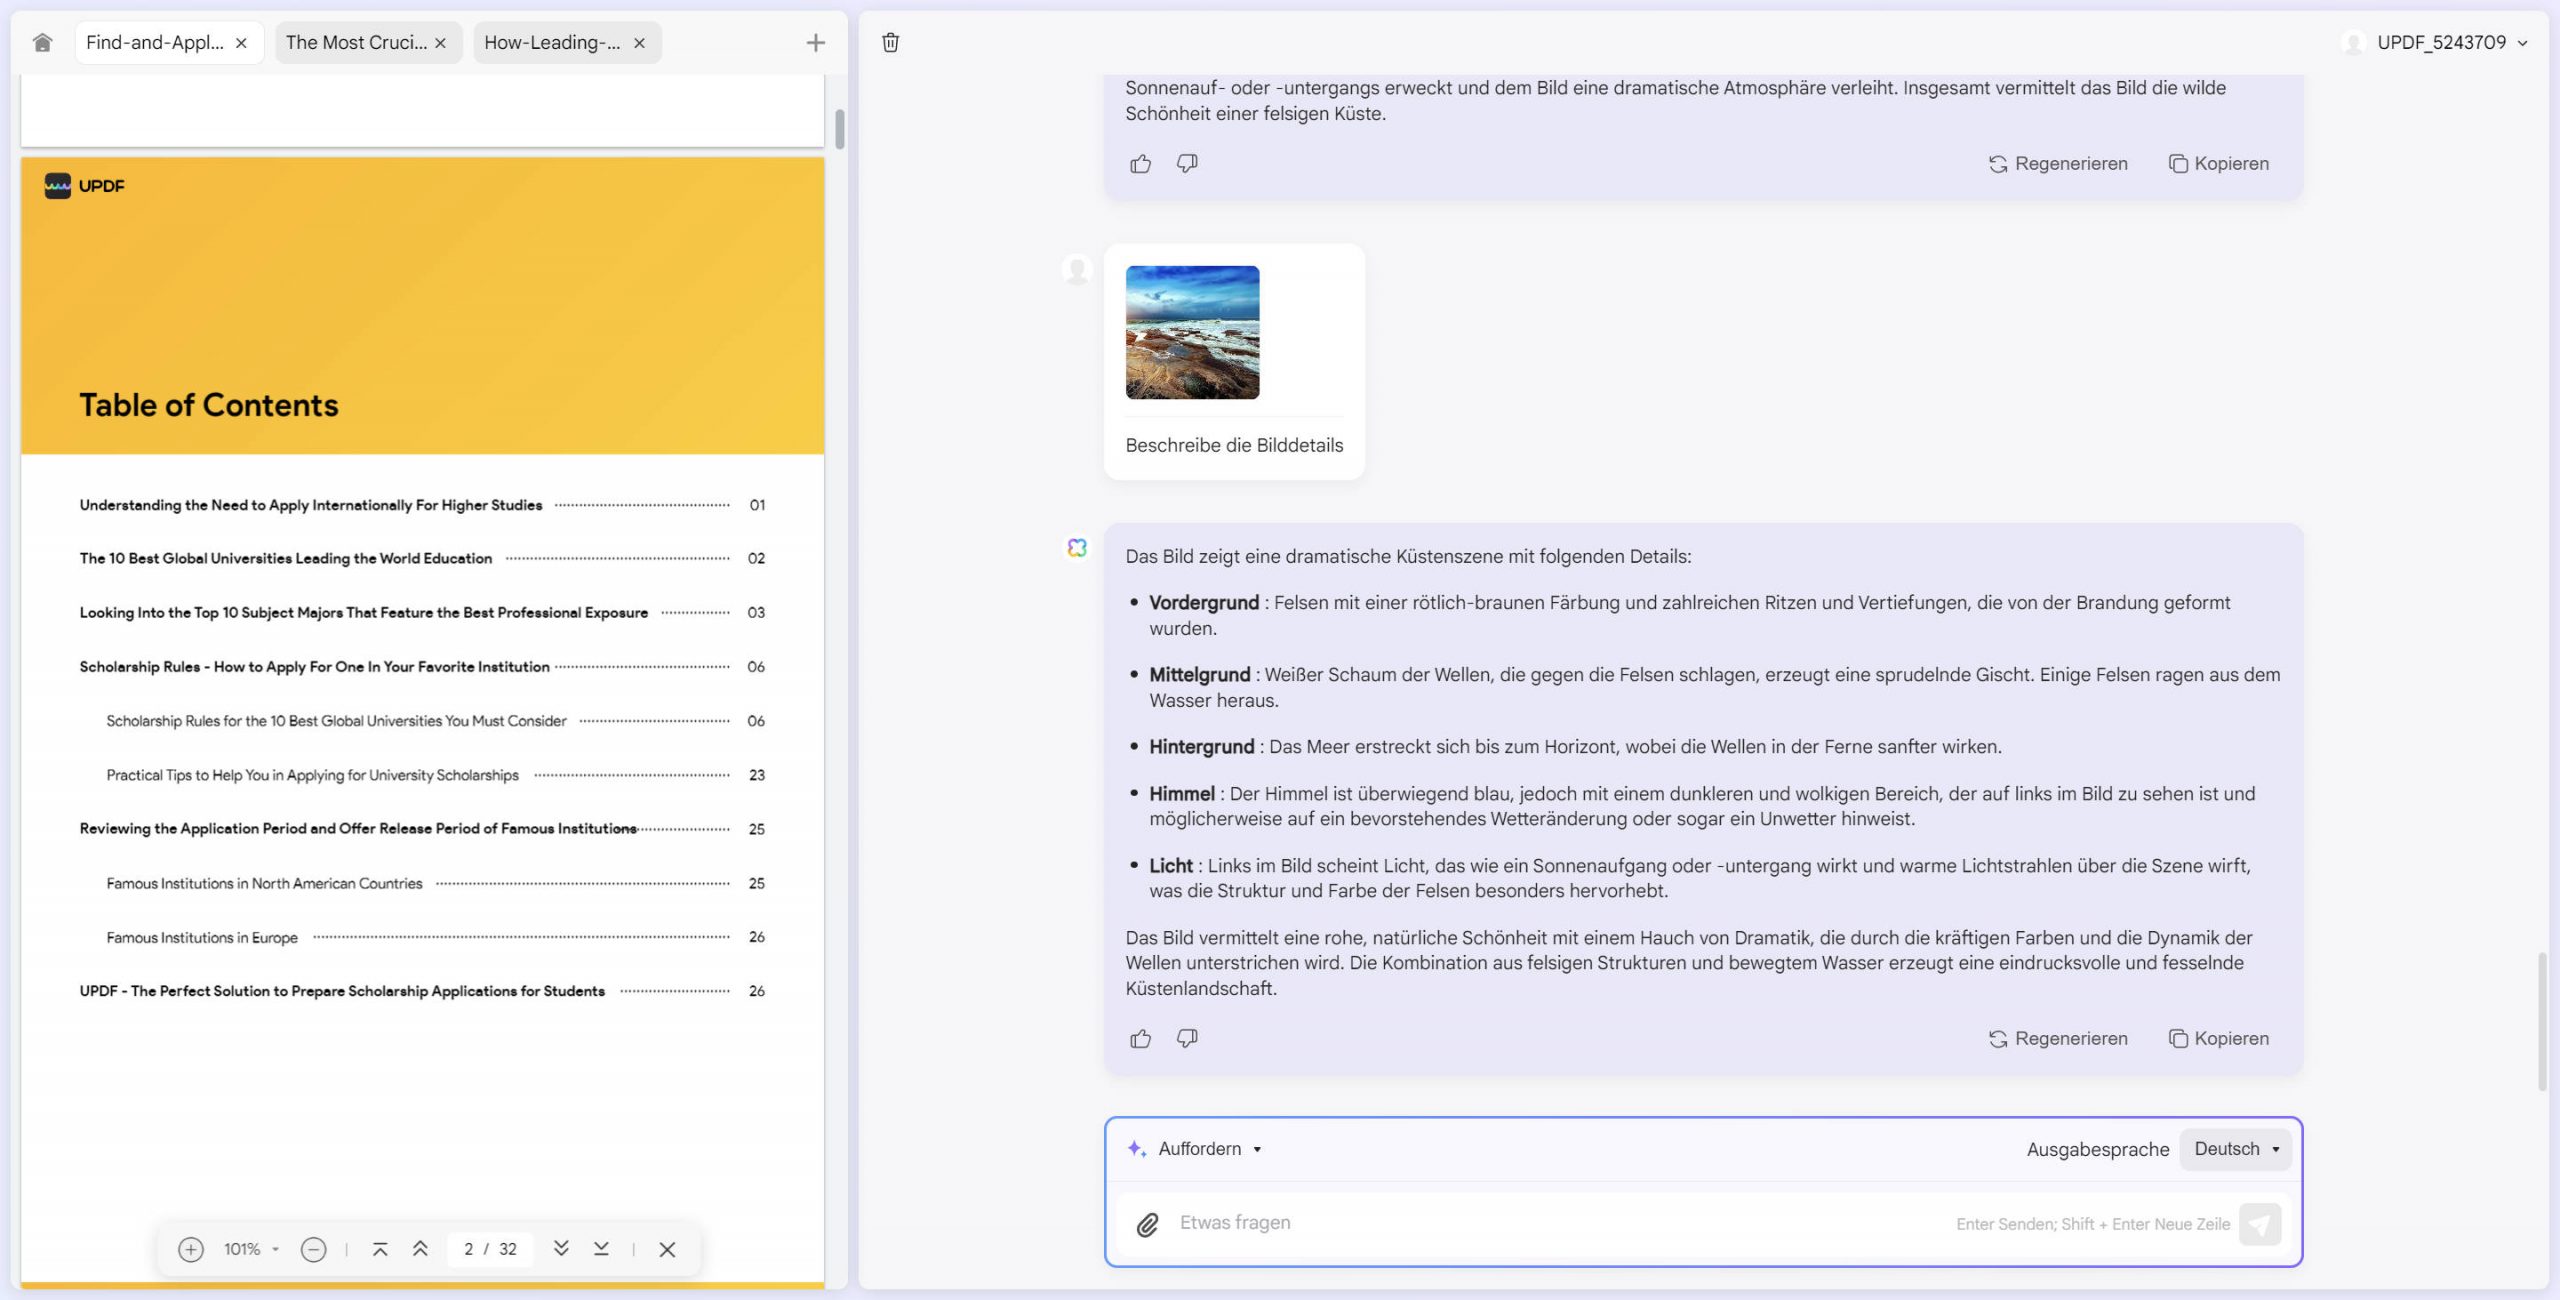Copy the detailed coastal description response

click(x=2219, y=1039)
